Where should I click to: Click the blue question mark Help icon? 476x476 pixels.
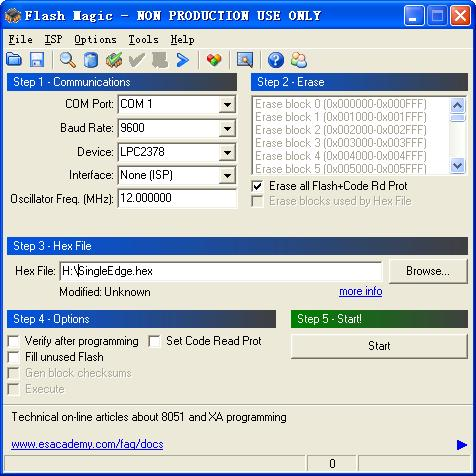tap(276, 60)
